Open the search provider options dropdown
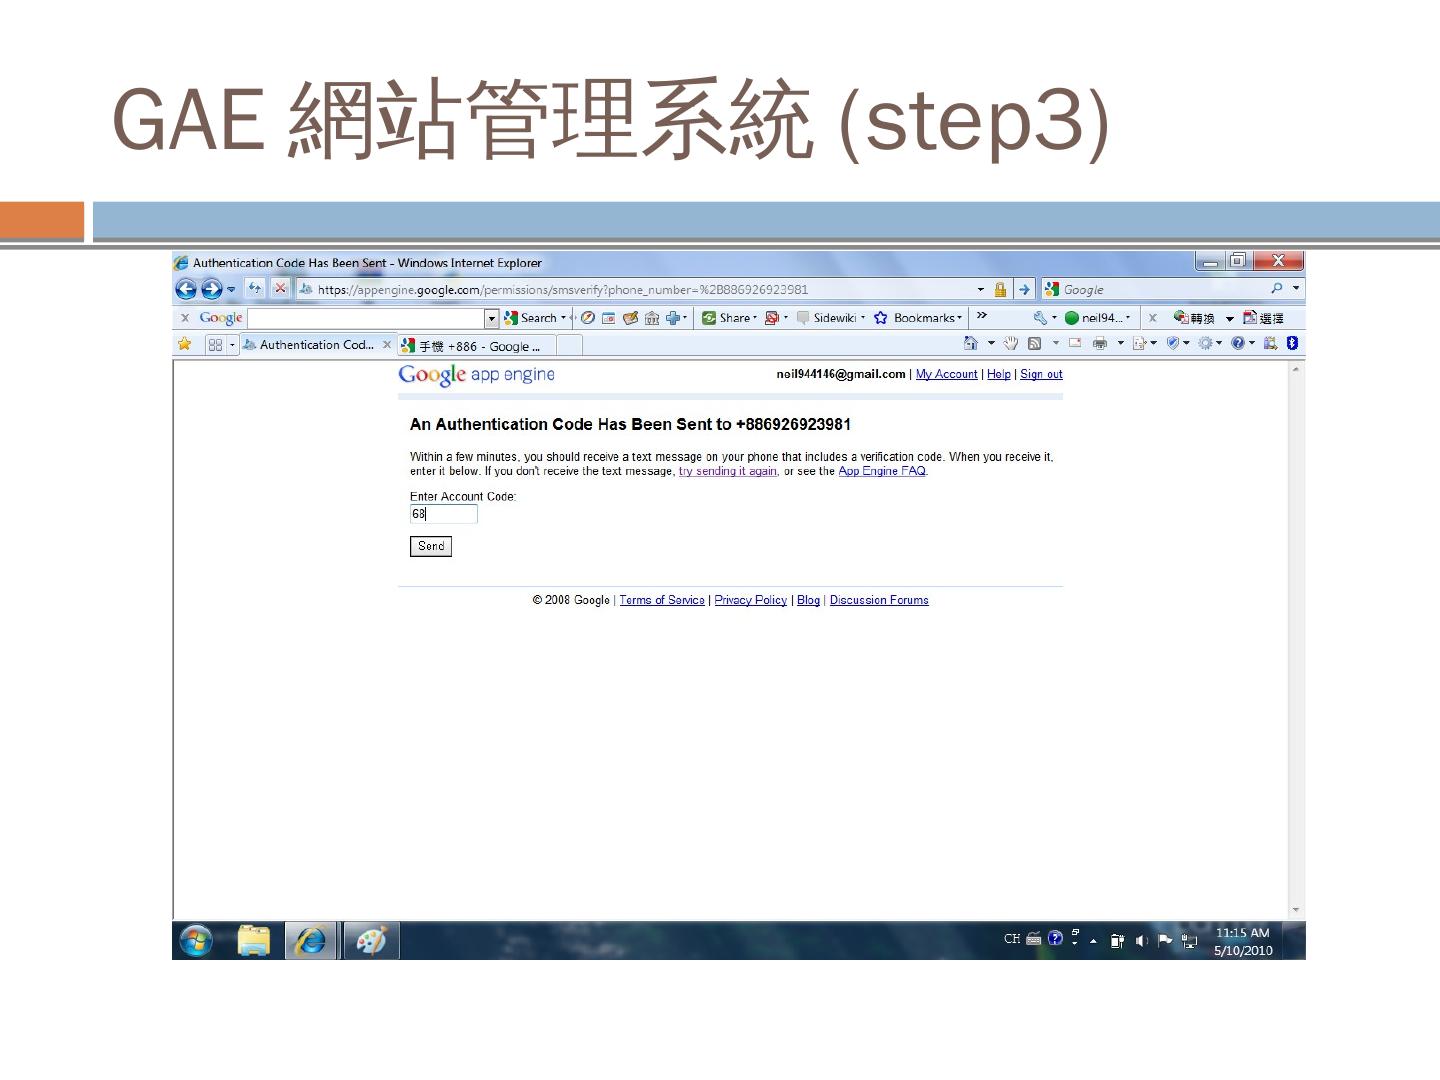Viewport: 1440px width, 1080px height. [x=1297, y=289]
